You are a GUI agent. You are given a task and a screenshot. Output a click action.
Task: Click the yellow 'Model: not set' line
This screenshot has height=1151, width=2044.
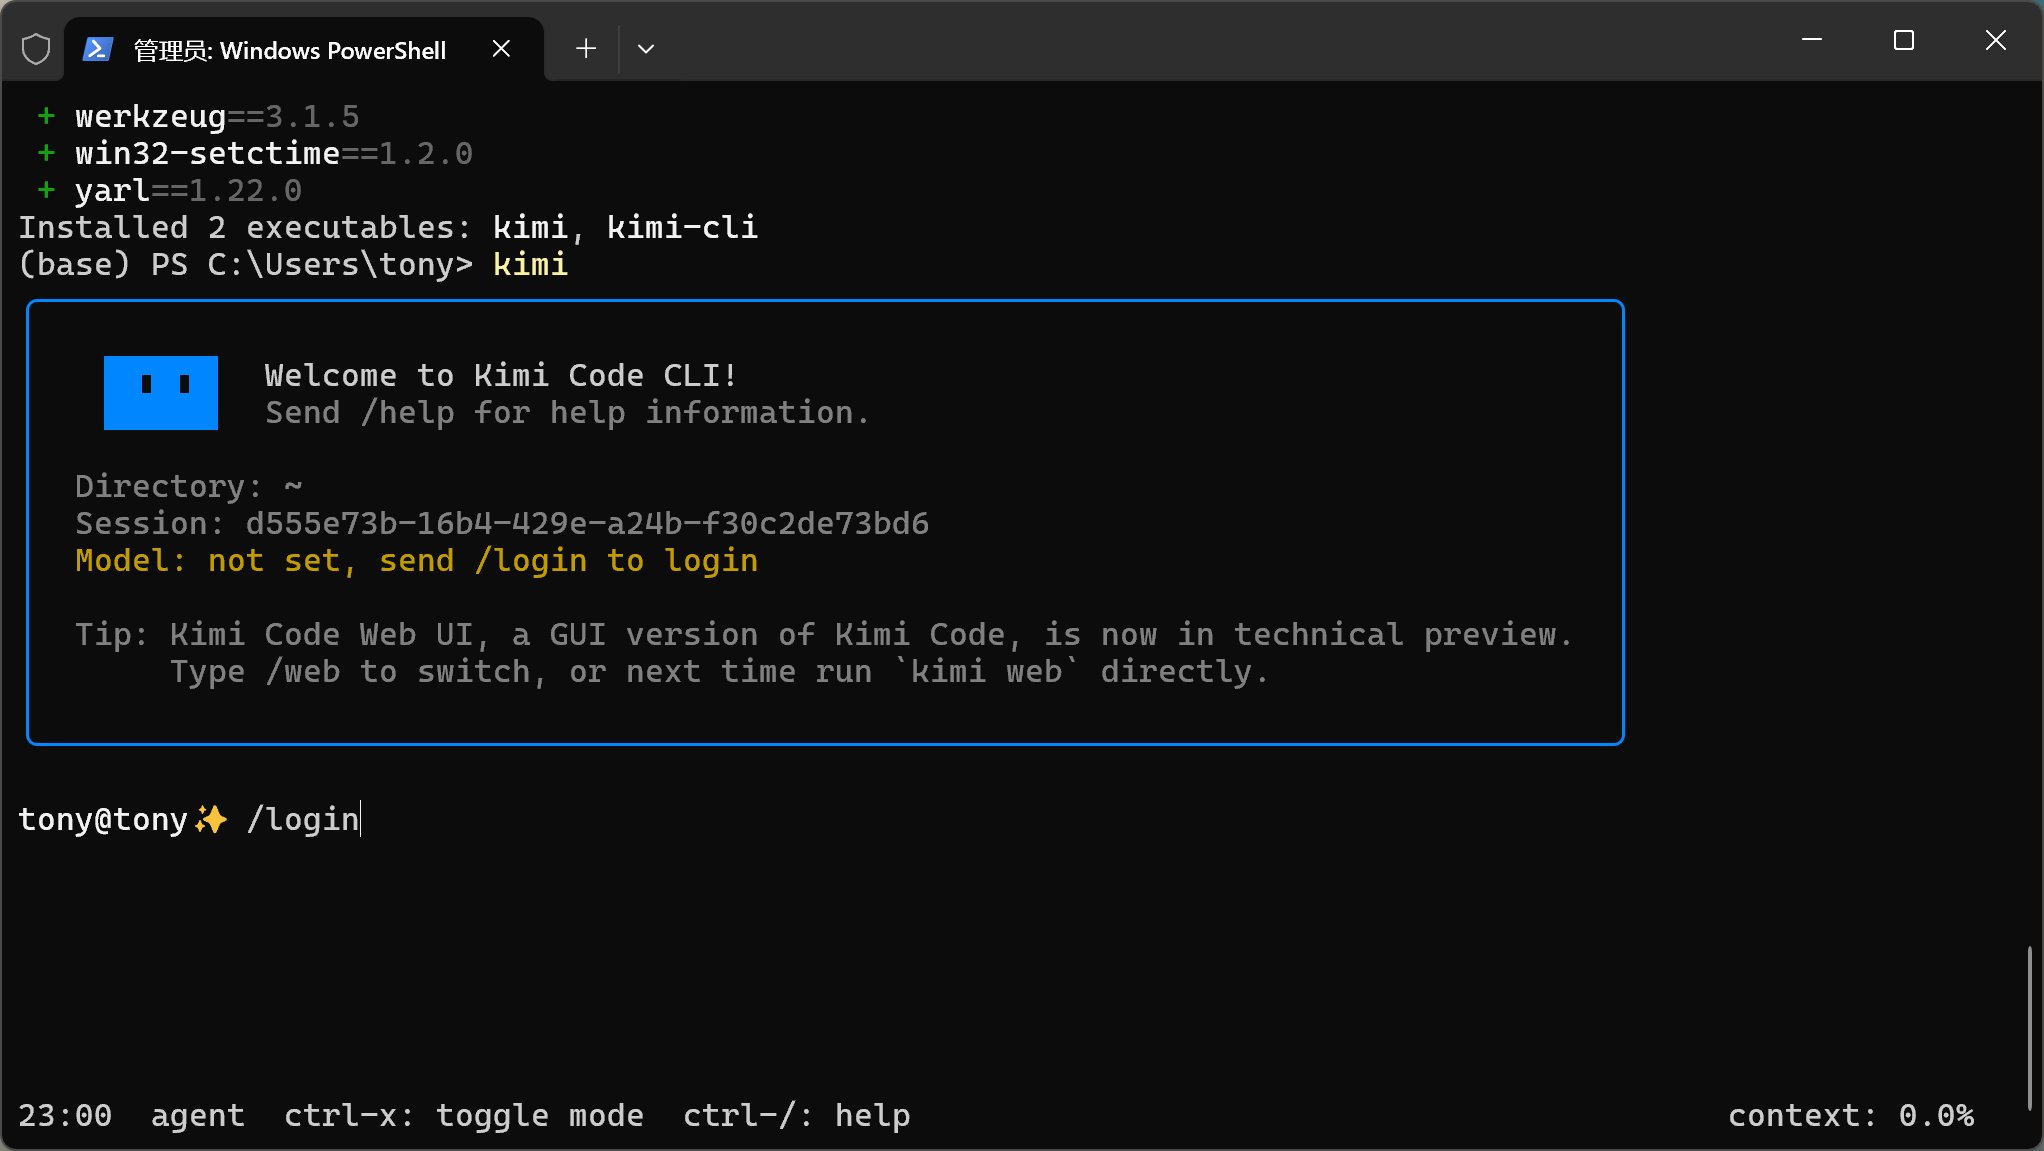click(x=416, y=561)
